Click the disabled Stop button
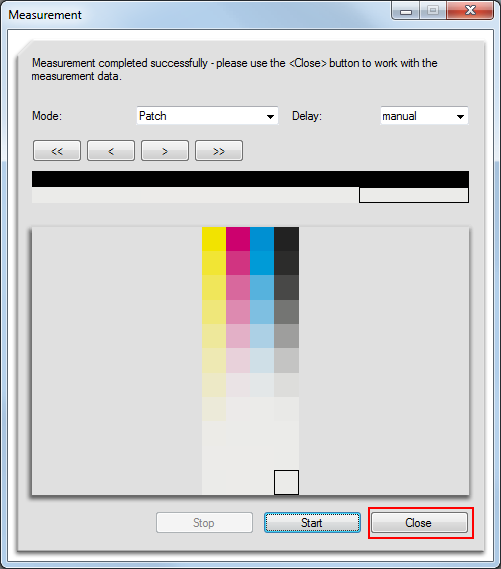 pyautogui.click(x=204, y=523)
